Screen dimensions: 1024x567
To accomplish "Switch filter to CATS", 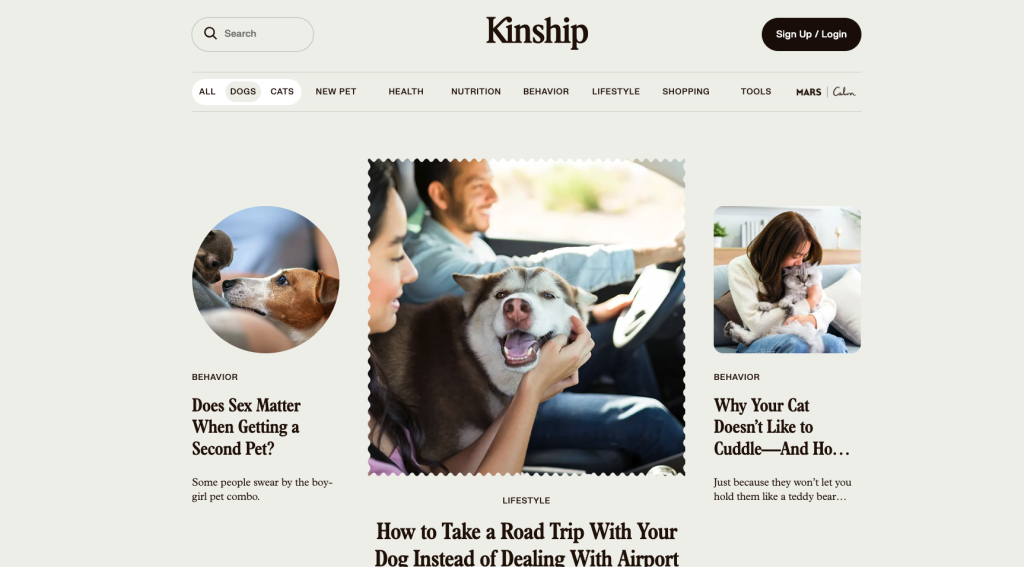I will tap(282, 91).
